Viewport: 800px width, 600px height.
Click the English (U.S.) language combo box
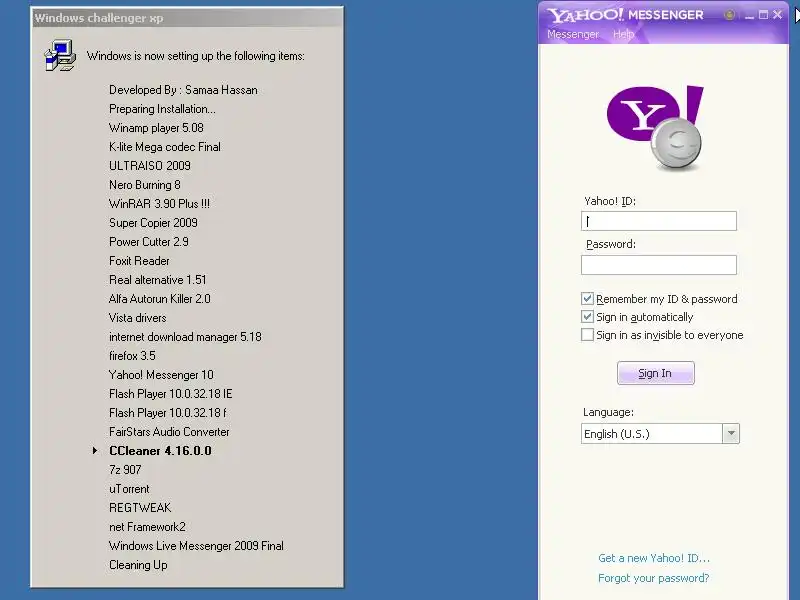(x=660, y=434)
